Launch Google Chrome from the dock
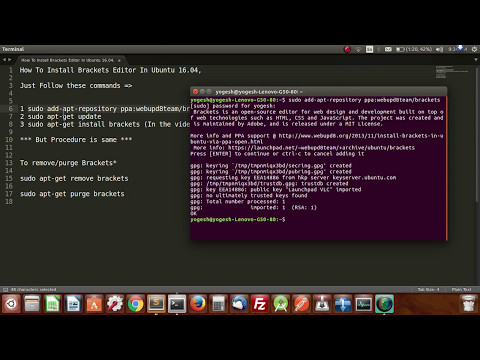The width and height of the screenshot is (480, 360). pyautogui.click(x=135, y=304)
